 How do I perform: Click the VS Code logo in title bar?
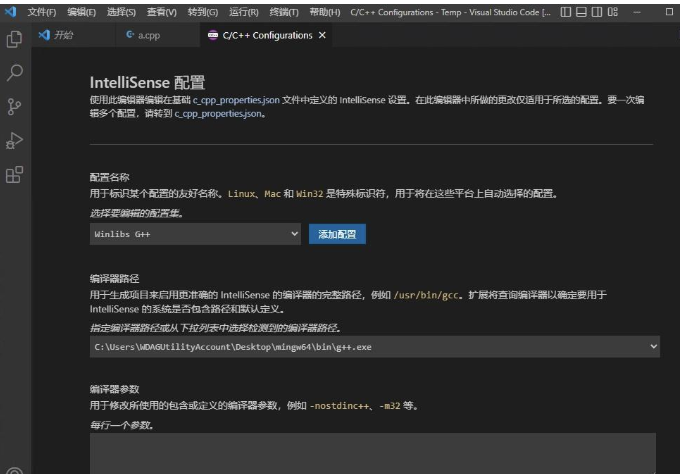click(x=10, y=12)
